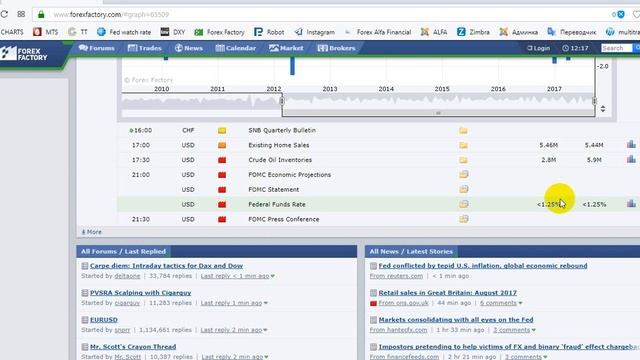
Task: Open graph icon for Crude Oil Inventories
Action: 631,159
